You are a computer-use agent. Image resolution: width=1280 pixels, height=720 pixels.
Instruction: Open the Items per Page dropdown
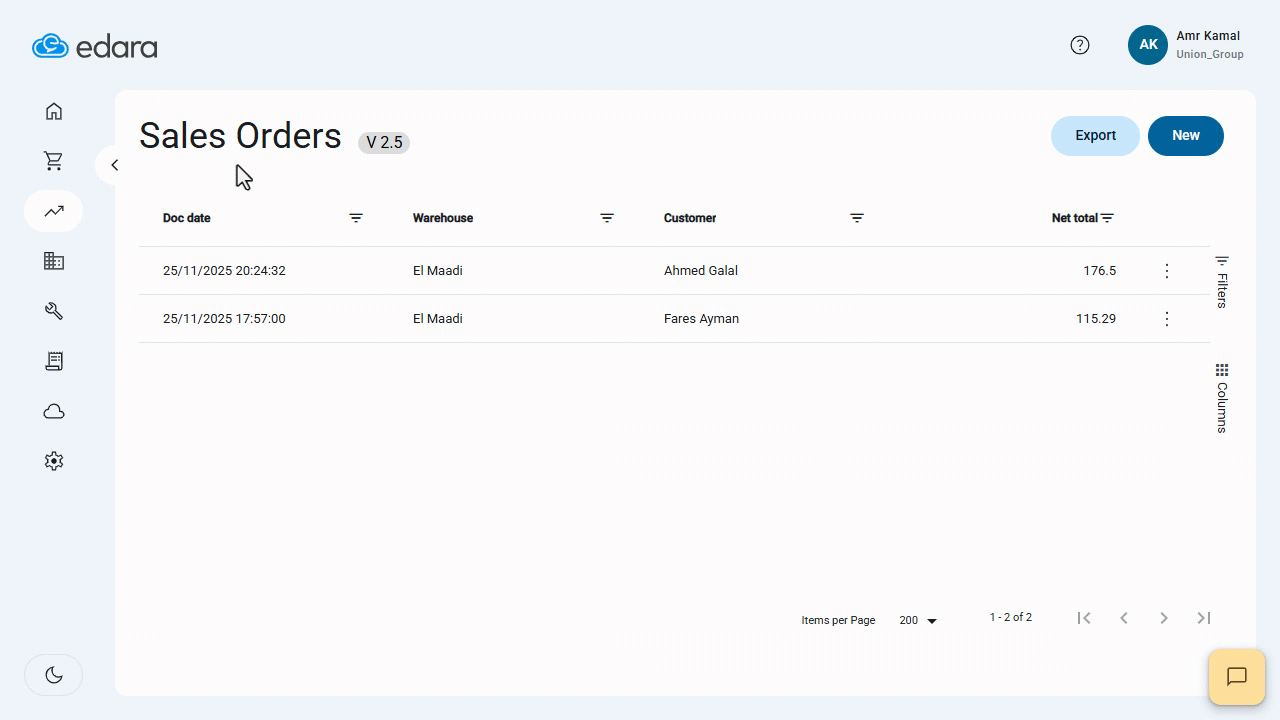(918, 621)
